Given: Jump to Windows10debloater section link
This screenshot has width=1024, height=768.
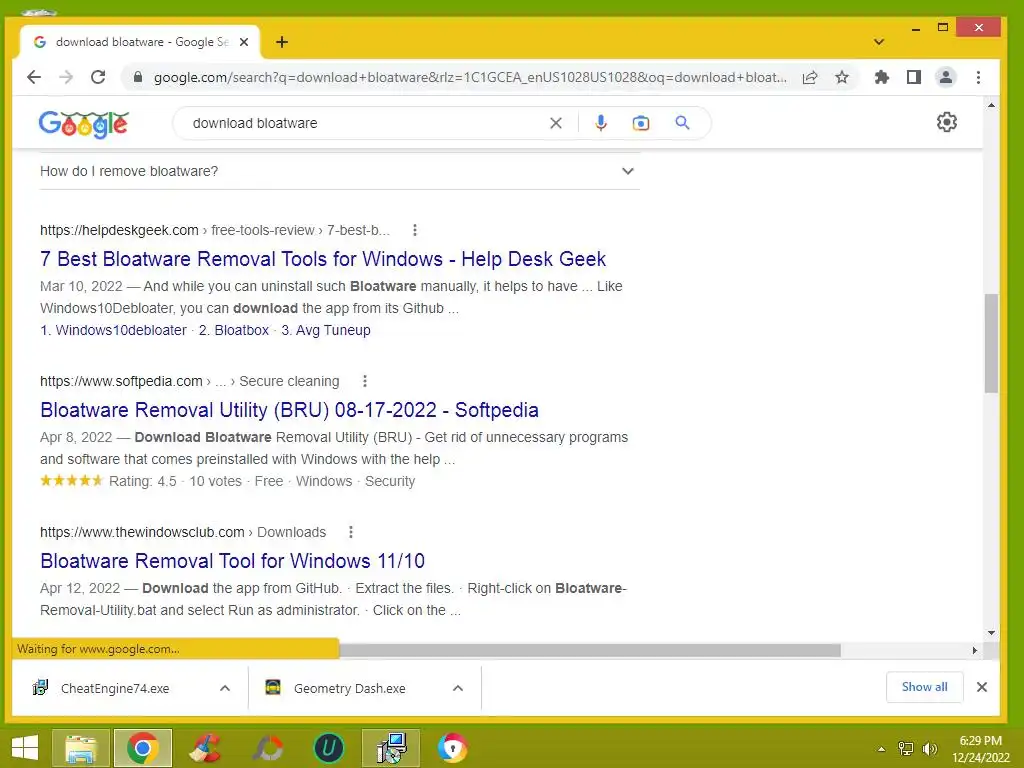Looking at the screenshot, I should coord(114,330).
